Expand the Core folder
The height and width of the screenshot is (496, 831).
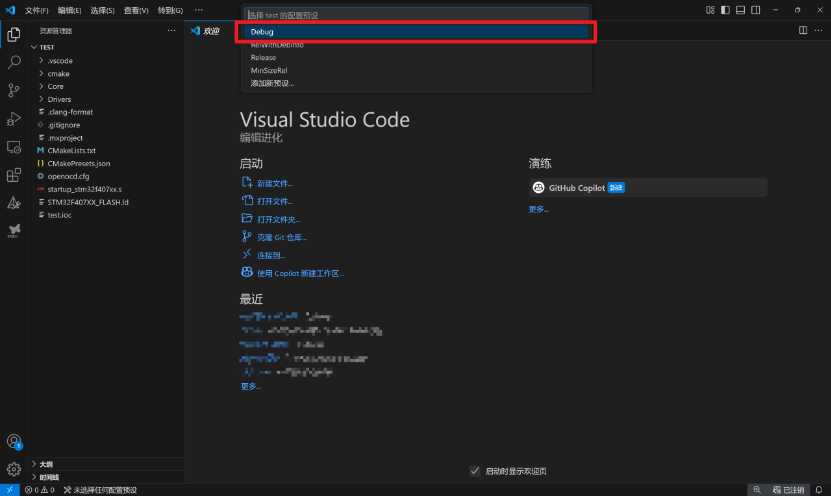[x=106, y=86]
